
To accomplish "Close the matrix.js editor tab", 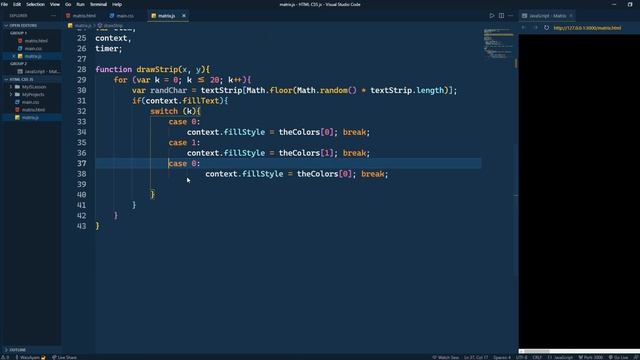I will click(184, 16).
